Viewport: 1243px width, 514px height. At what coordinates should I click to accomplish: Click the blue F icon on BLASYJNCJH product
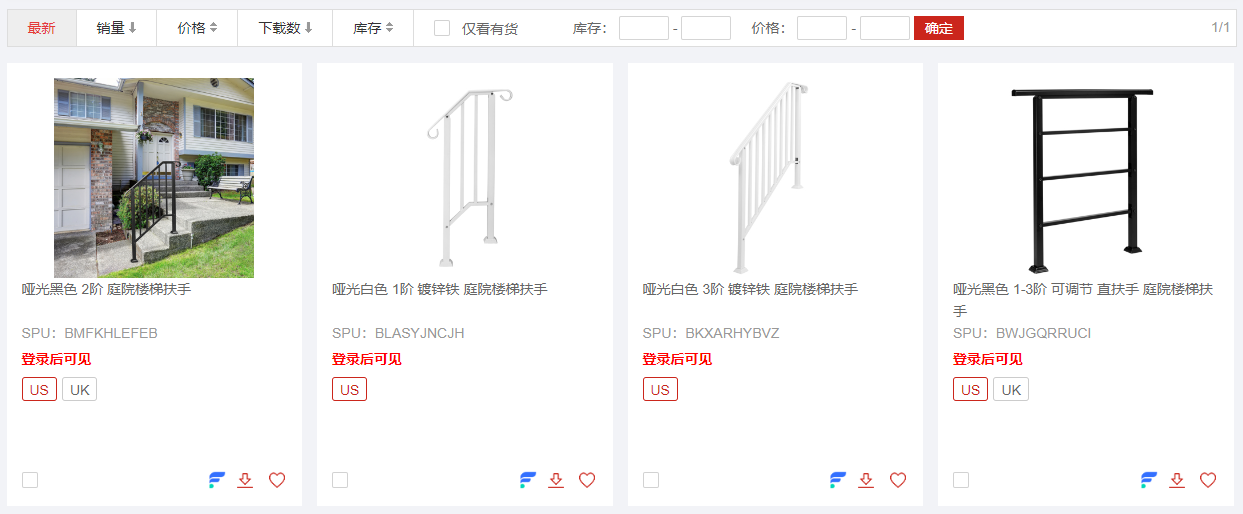tap(528, 480)
